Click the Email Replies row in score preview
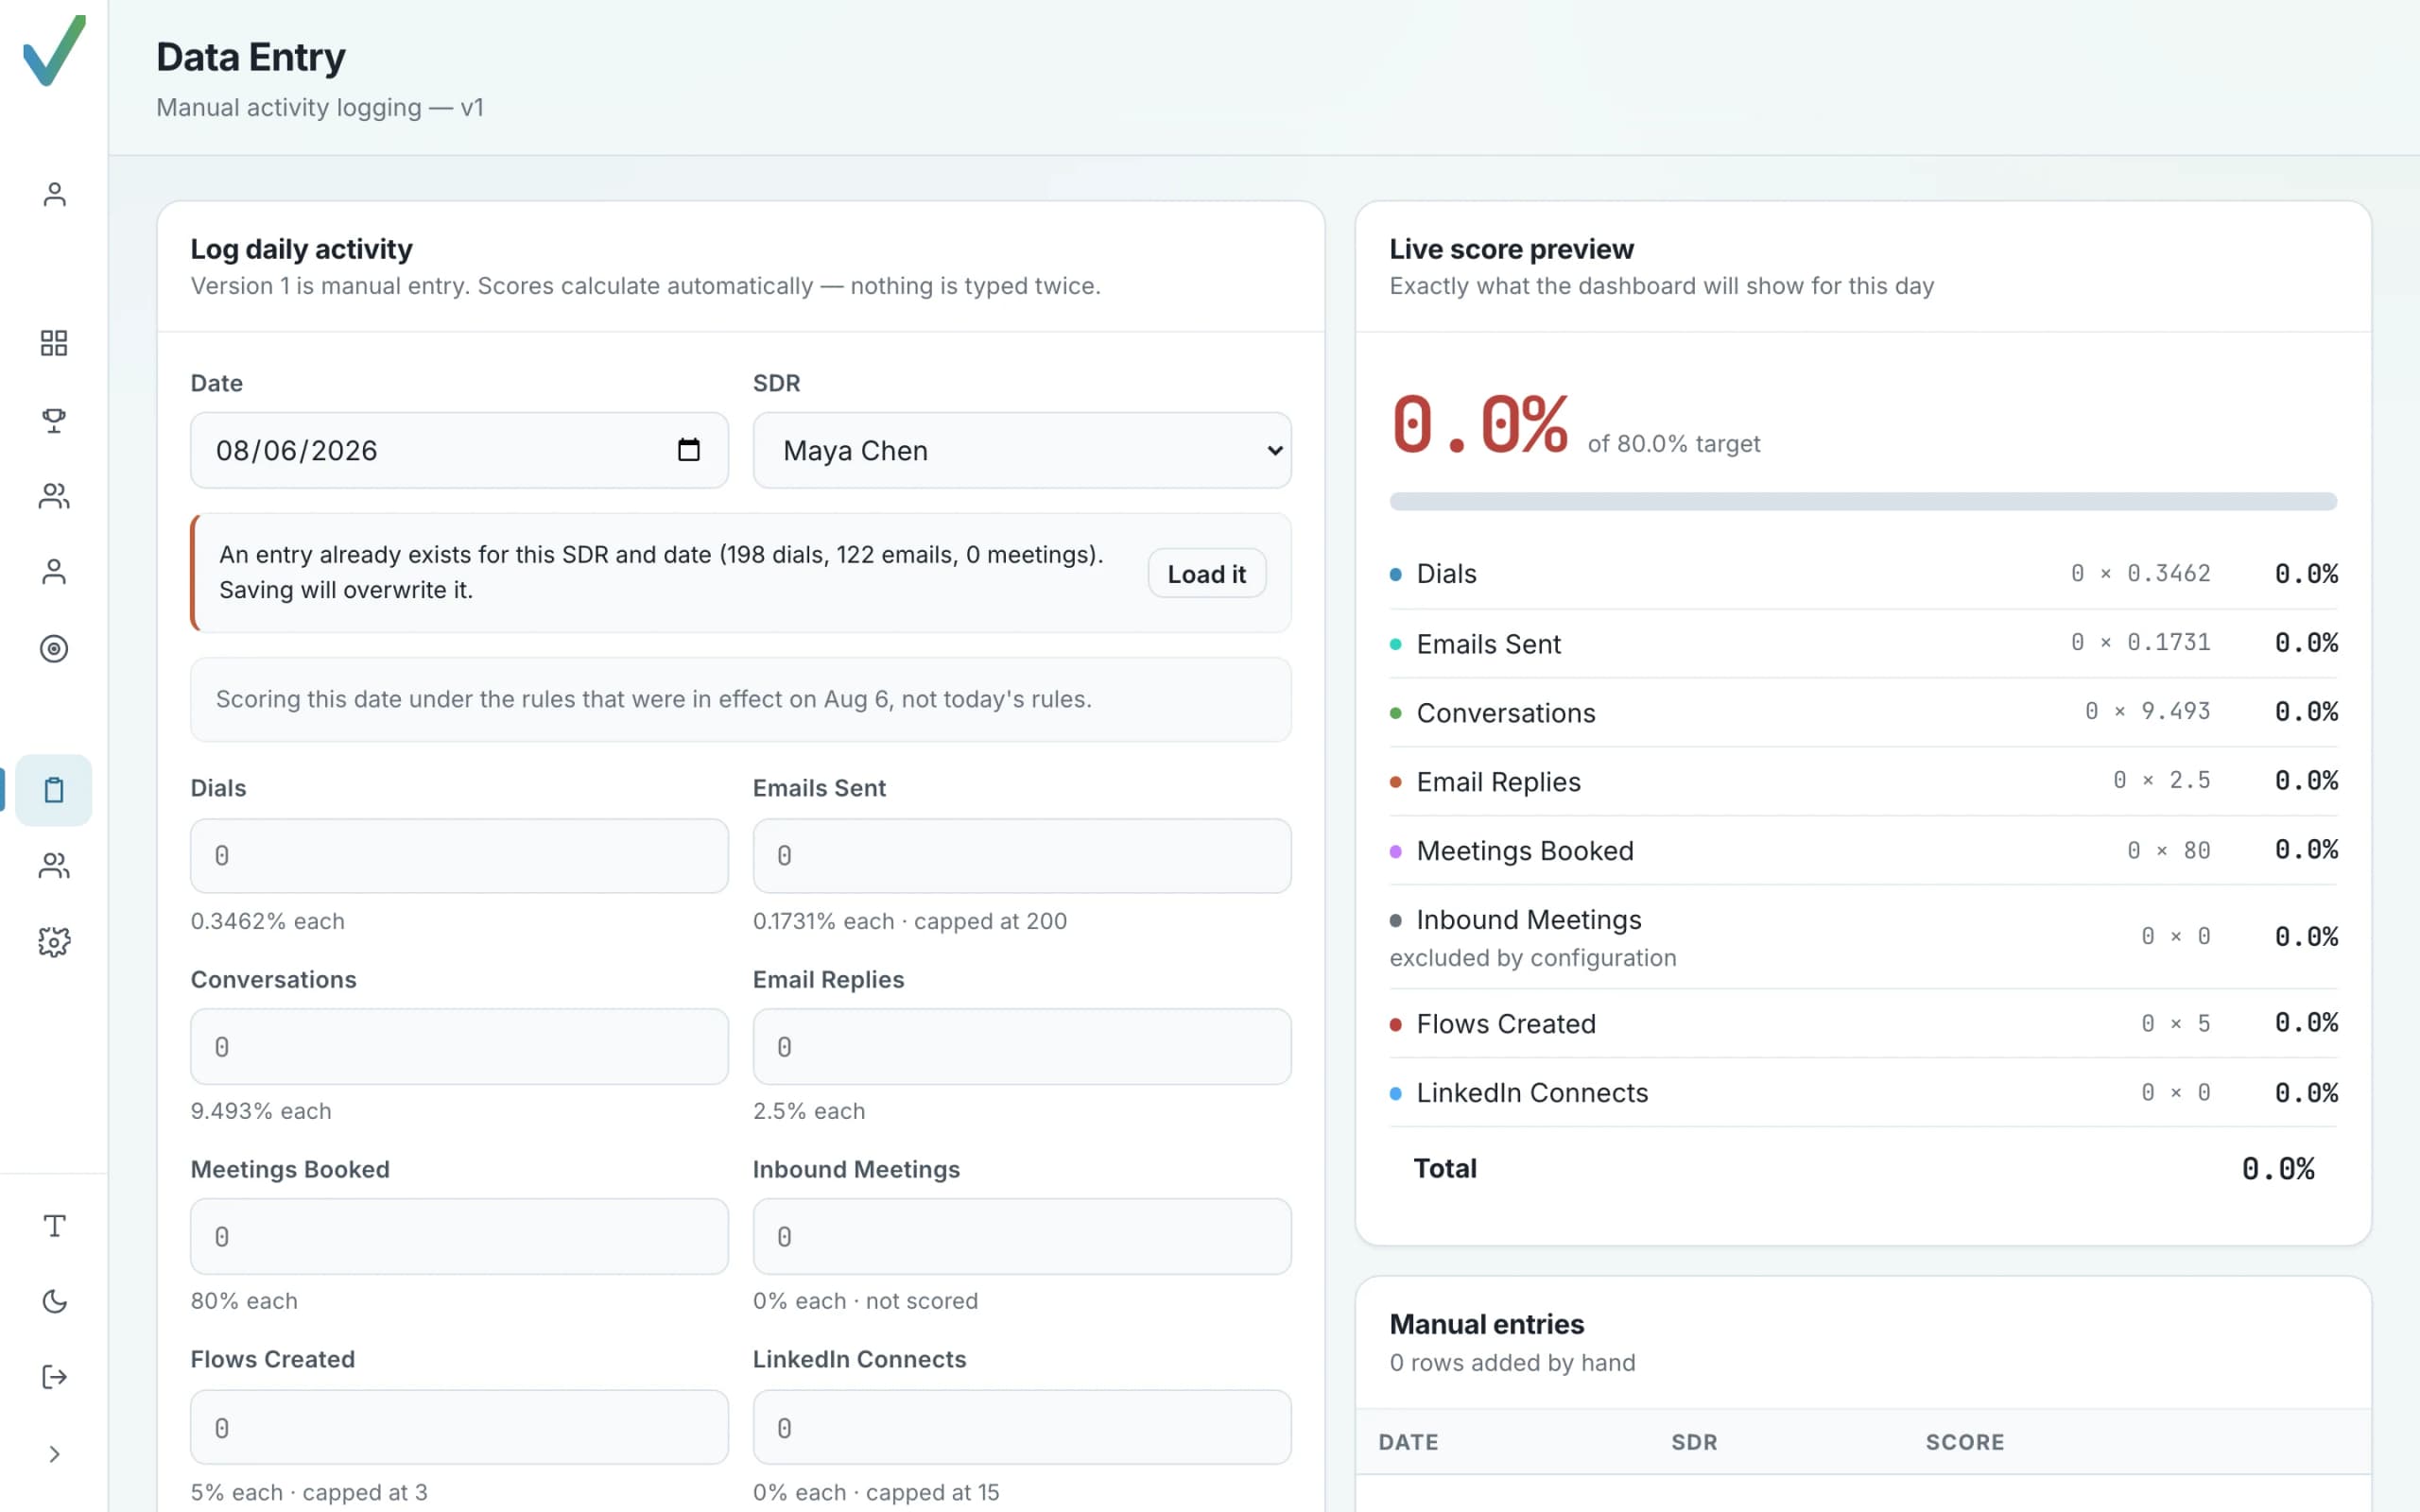2420x1512 pixels. point(1863,781)
